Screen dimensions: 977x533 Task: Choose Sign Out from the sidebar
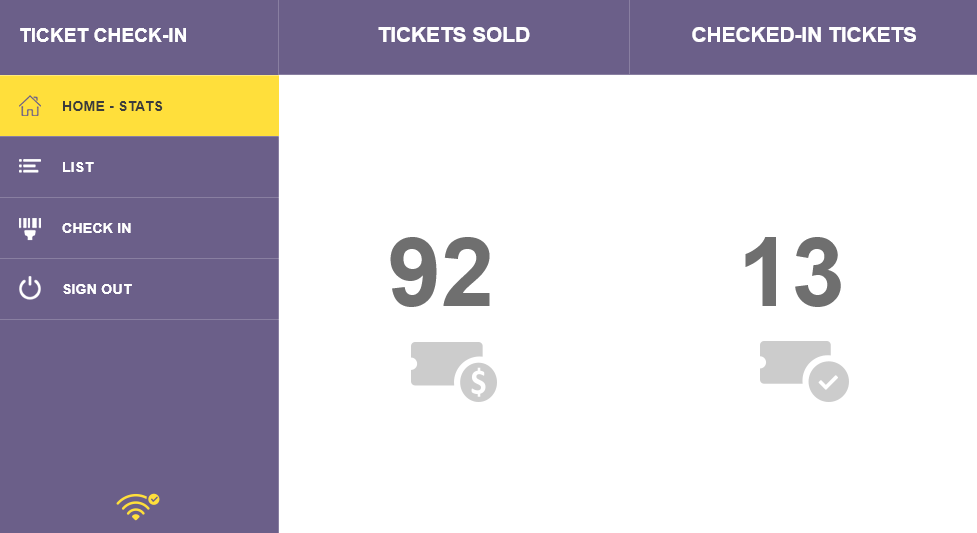click(x=139, y=289)
